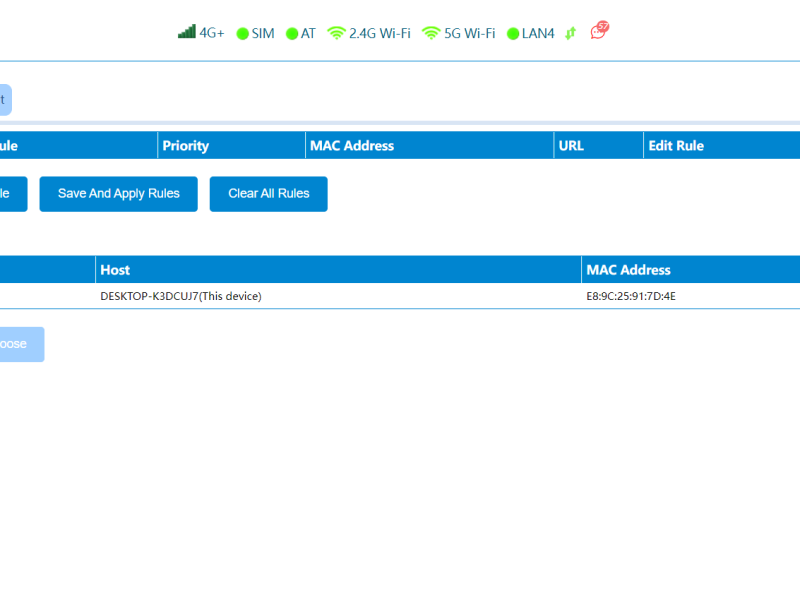Click the MAC address E8:9C:25:91:7D:4E
The image size is (800, 600).
click(x=631, y=296)
